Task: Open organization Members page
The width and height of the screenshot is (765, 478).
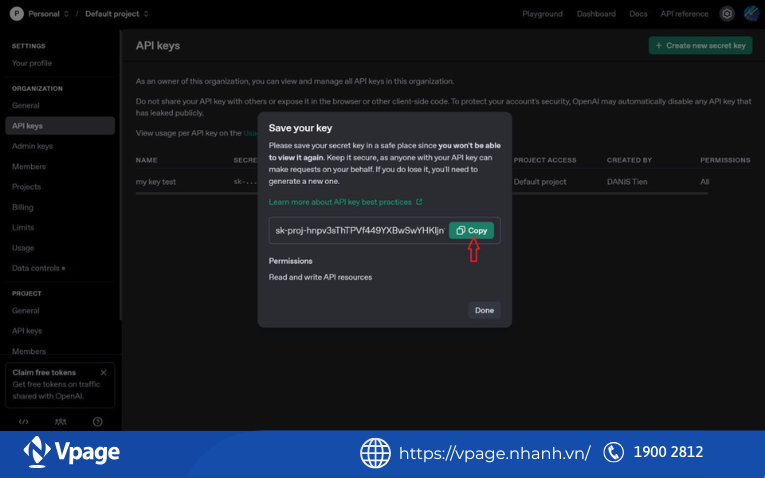Action: 29,166
